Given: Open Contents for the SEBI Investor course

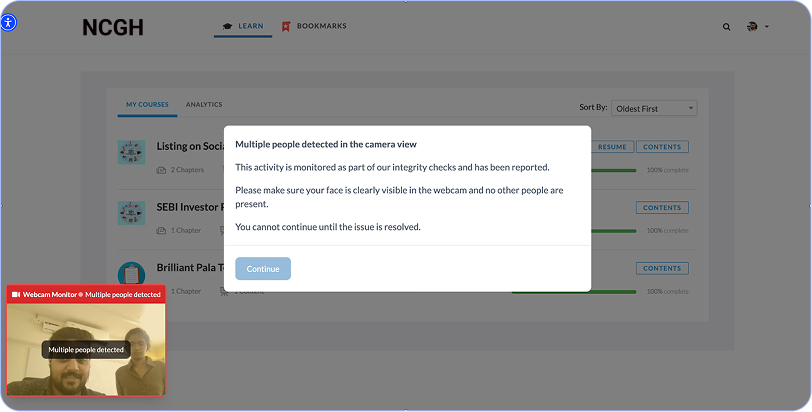Looking at the screenshot, I should [662, 208].
